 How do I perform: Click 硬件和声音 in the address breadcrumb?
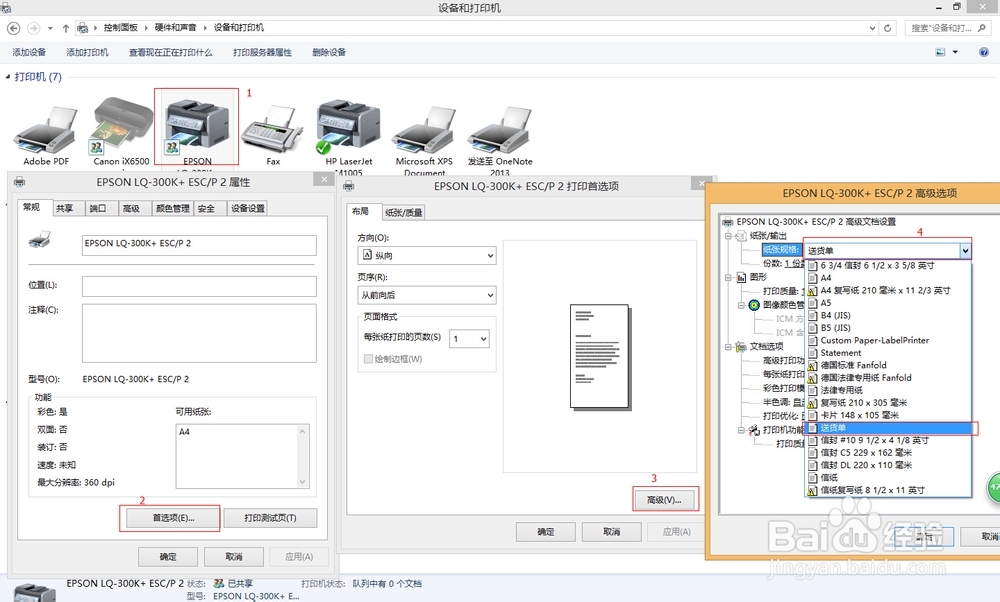click(175, 27)
